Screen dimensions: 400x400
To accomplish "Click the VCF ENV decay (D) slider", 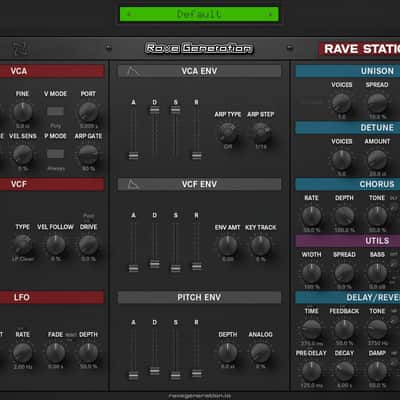I will (155, 264).
